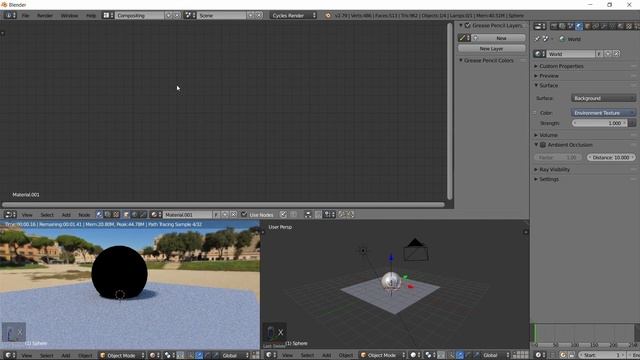Click the New grease pencil button
The height and width of the screenshot is (360, 640).
point(499,38)
